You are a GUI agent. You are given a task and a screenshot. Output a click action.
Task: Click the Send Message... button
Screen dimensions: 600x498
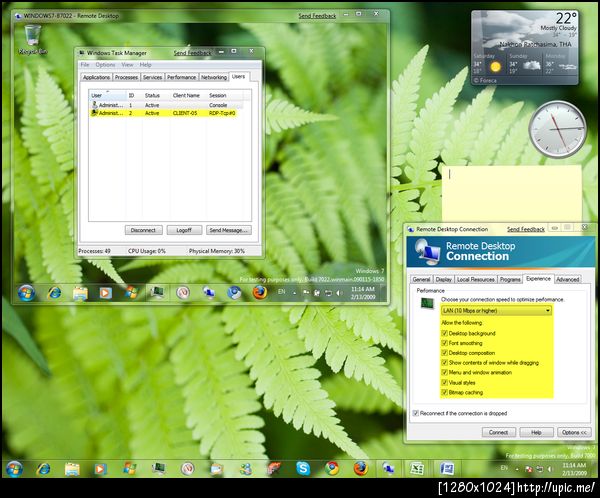tap(228, 230)
